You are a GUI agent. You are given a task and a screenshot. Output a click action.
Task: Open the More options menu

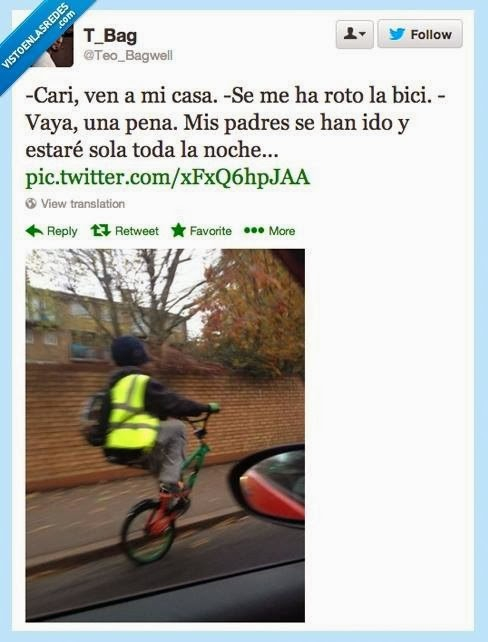(282, 231)
